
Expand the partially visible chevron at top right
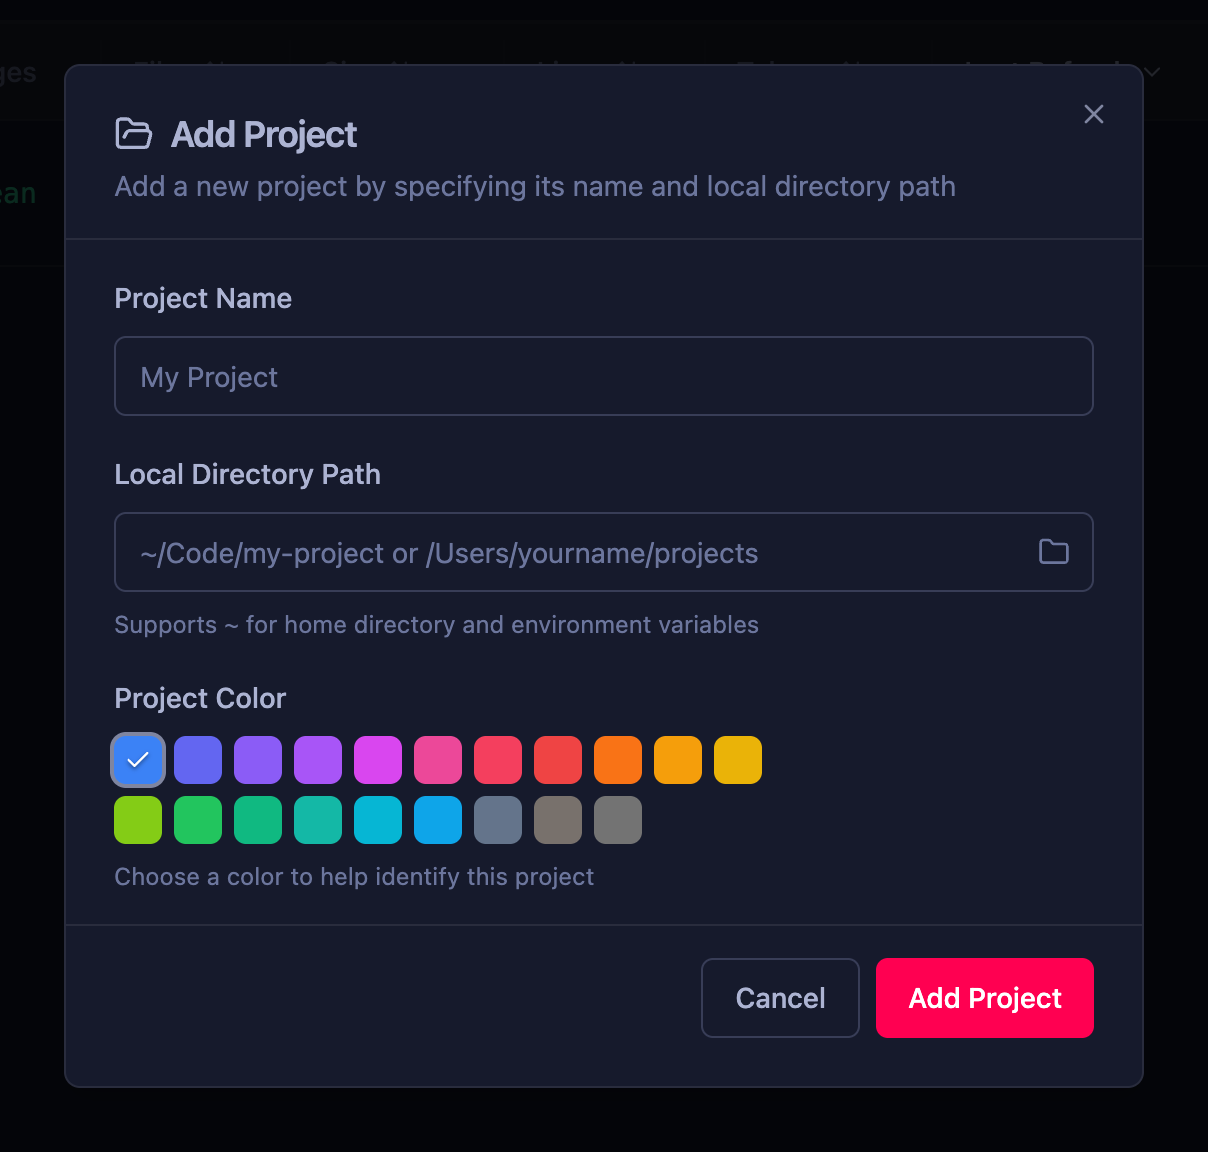[x=1152, y=72]
